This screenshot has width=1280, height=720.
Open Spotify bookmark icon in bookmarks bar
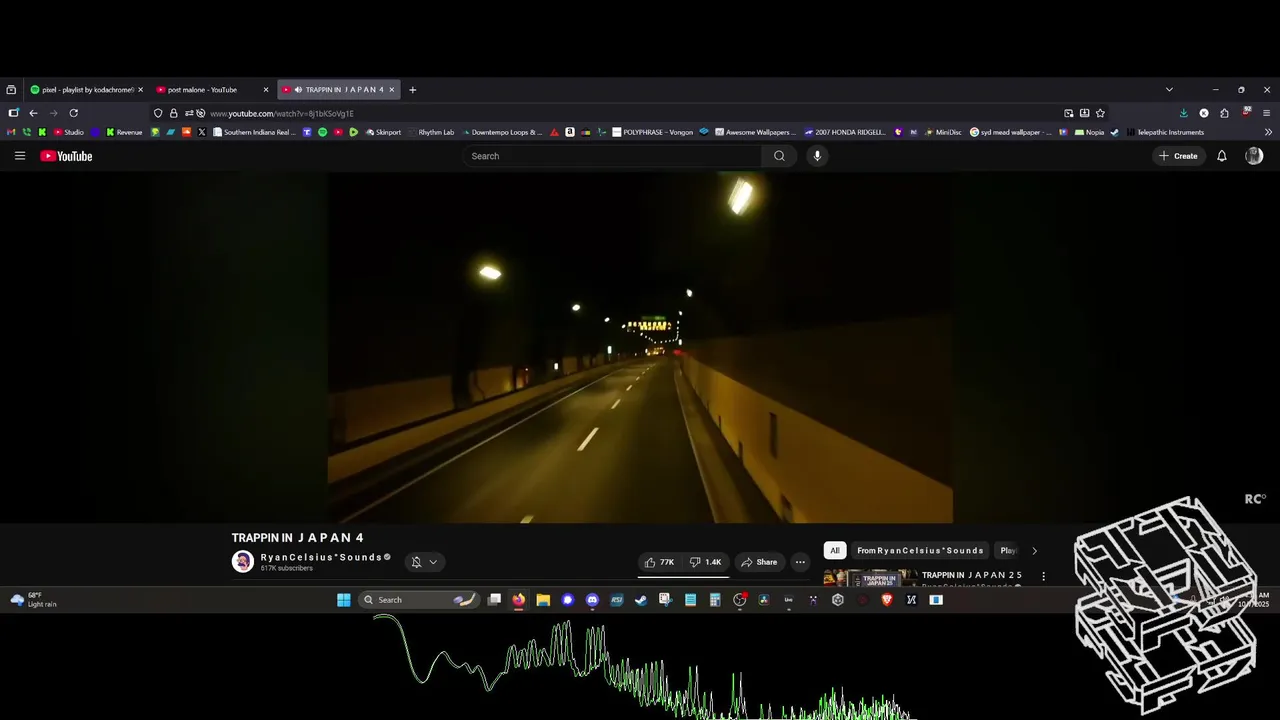(322, 132)
